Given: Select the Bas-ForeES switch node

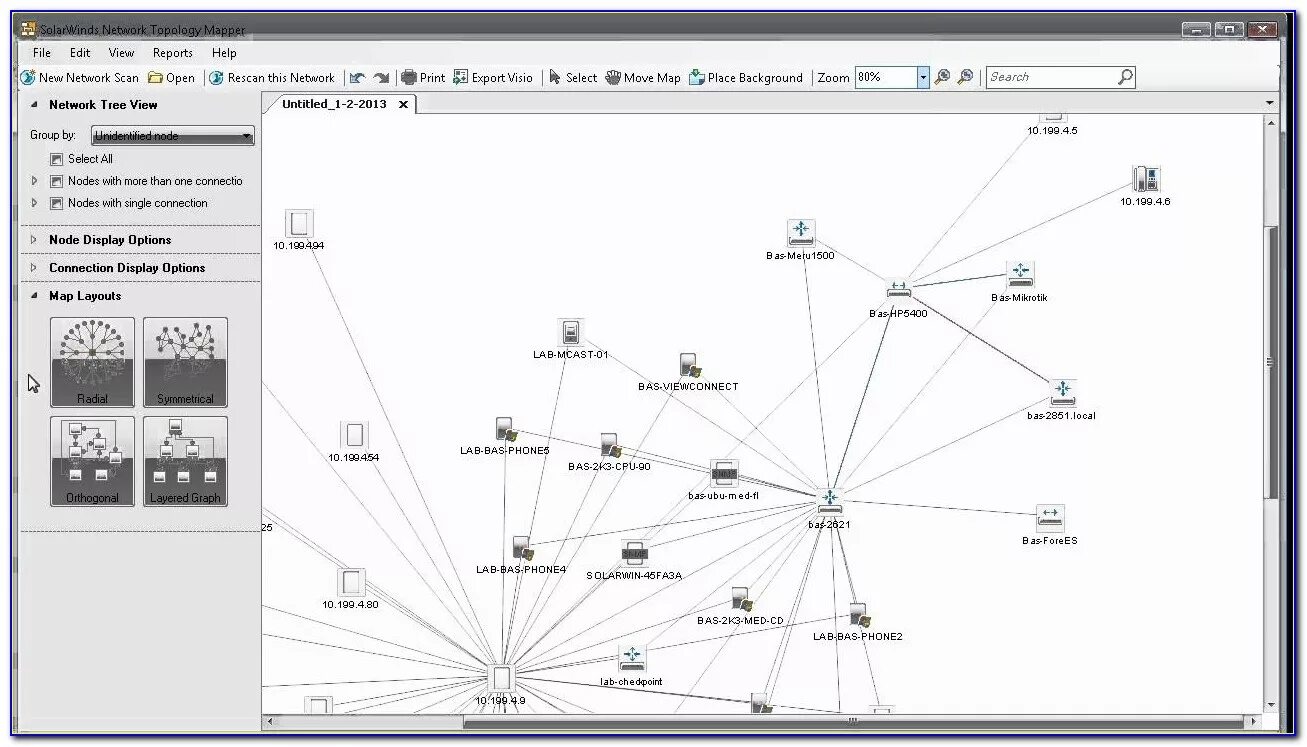Looking at the screenshot, I should pyautogui.click(x=1050, y=518).
